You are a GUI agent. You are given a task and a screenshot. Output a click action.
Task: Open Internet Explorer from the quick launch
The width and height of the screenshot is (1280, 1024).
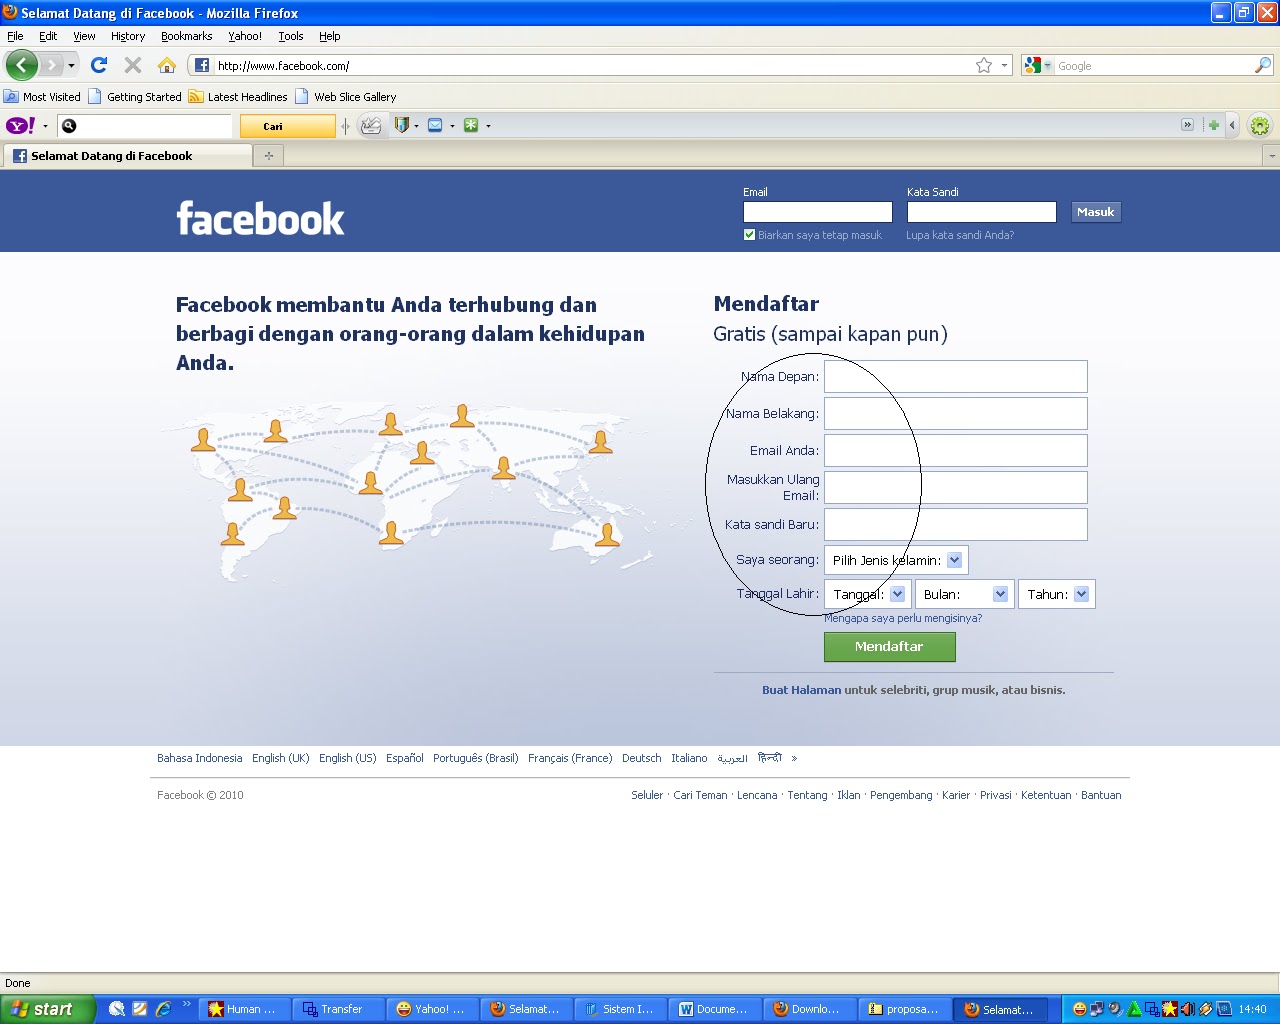[x=163, y=1009]
